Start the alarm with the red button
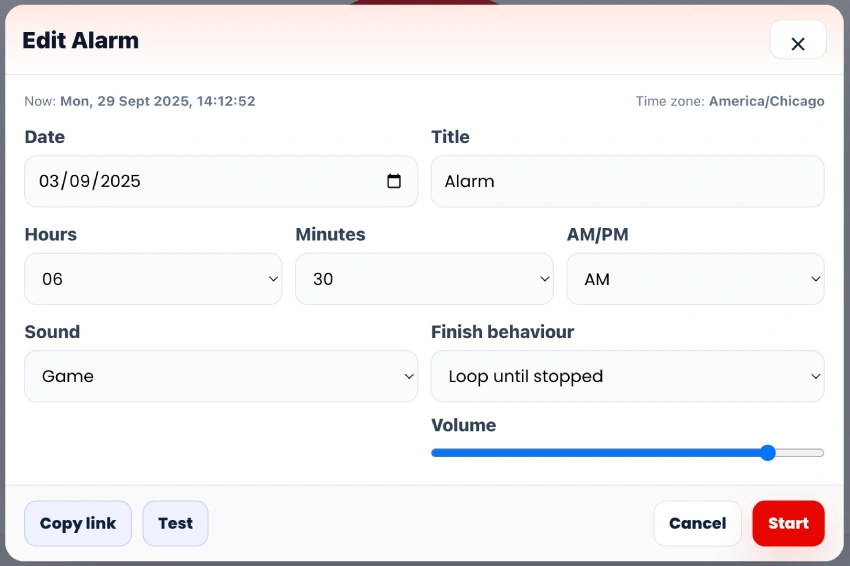 pos(788,523)
